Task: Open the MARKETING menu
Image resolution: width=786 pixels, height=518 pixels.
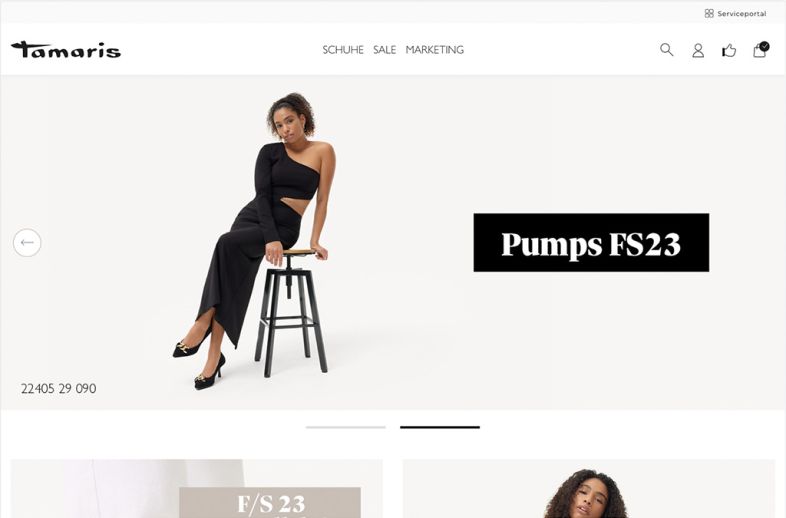Action: [x=435, y=50]
